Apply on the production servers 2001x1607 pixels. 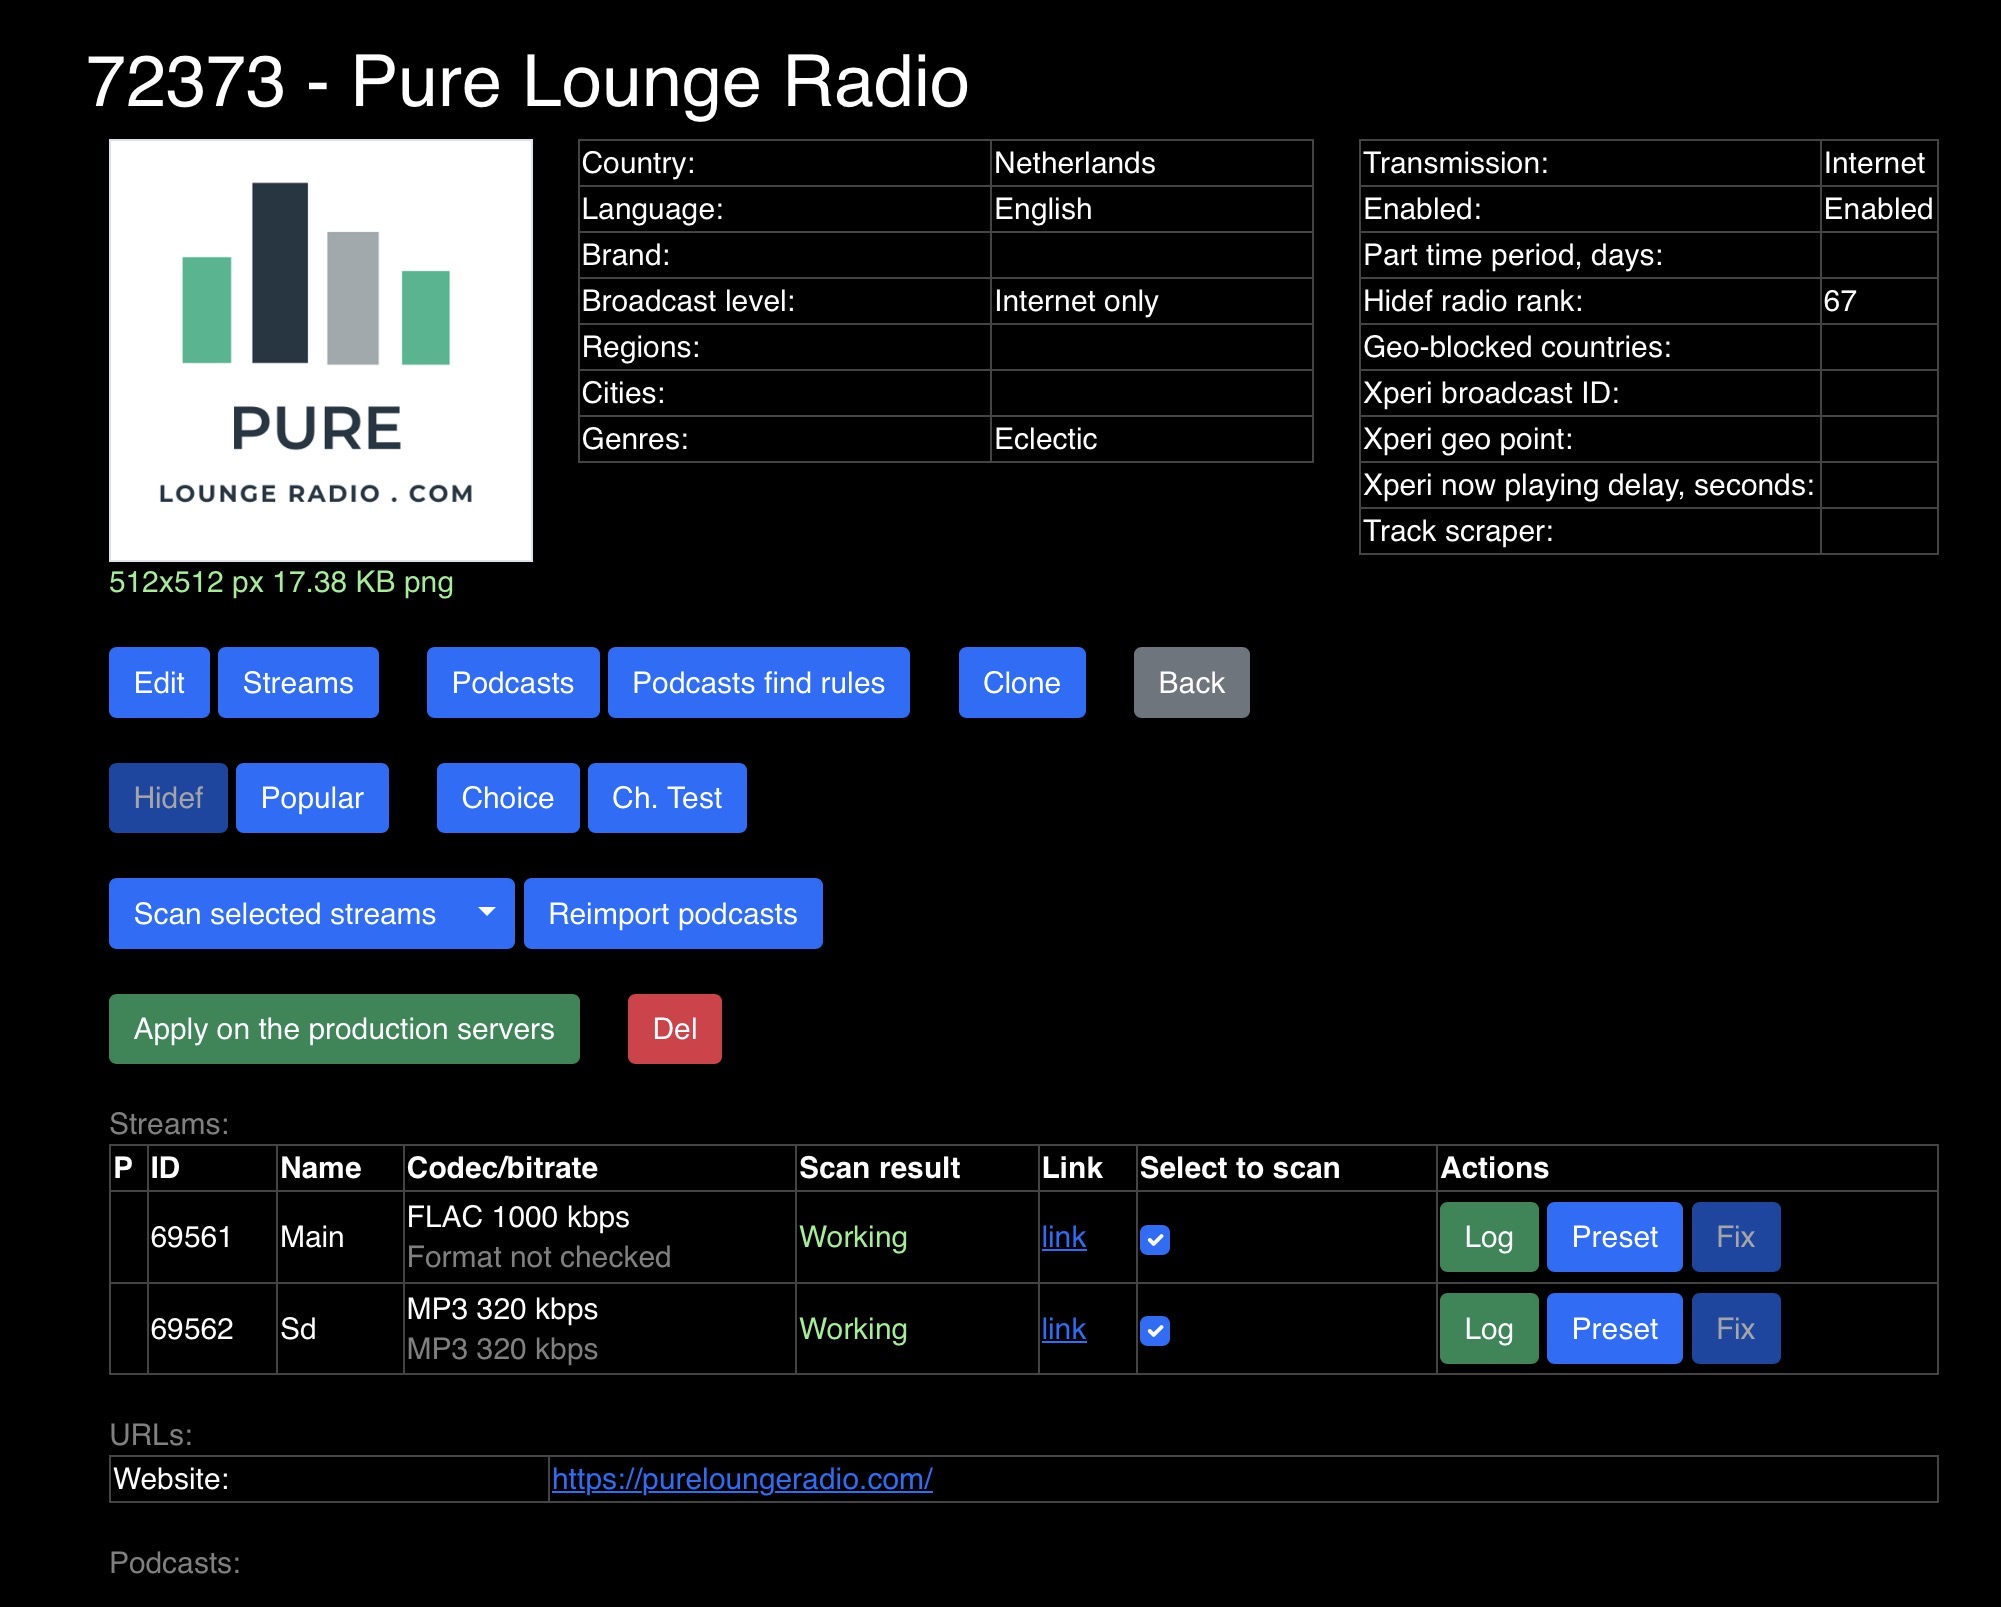pyautogui.click(x=344, y=1029)
